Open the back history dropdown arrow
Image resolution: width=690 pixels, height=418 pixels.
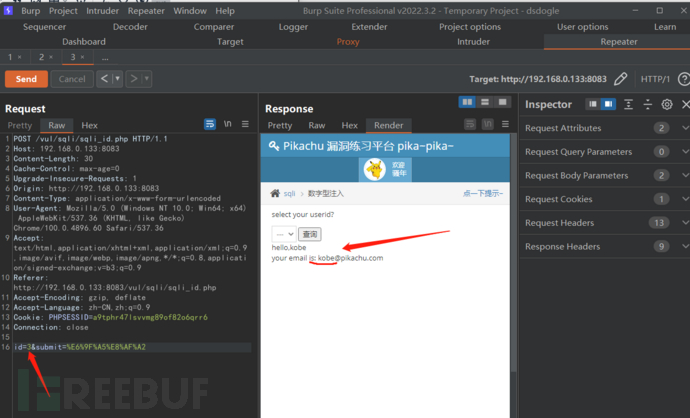coord(117,79)
